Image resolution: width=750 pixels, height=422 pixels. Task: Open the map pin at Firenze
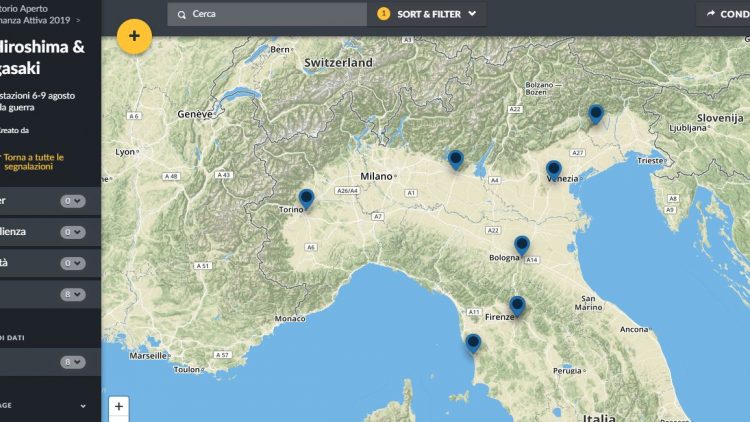pos(517,305)
